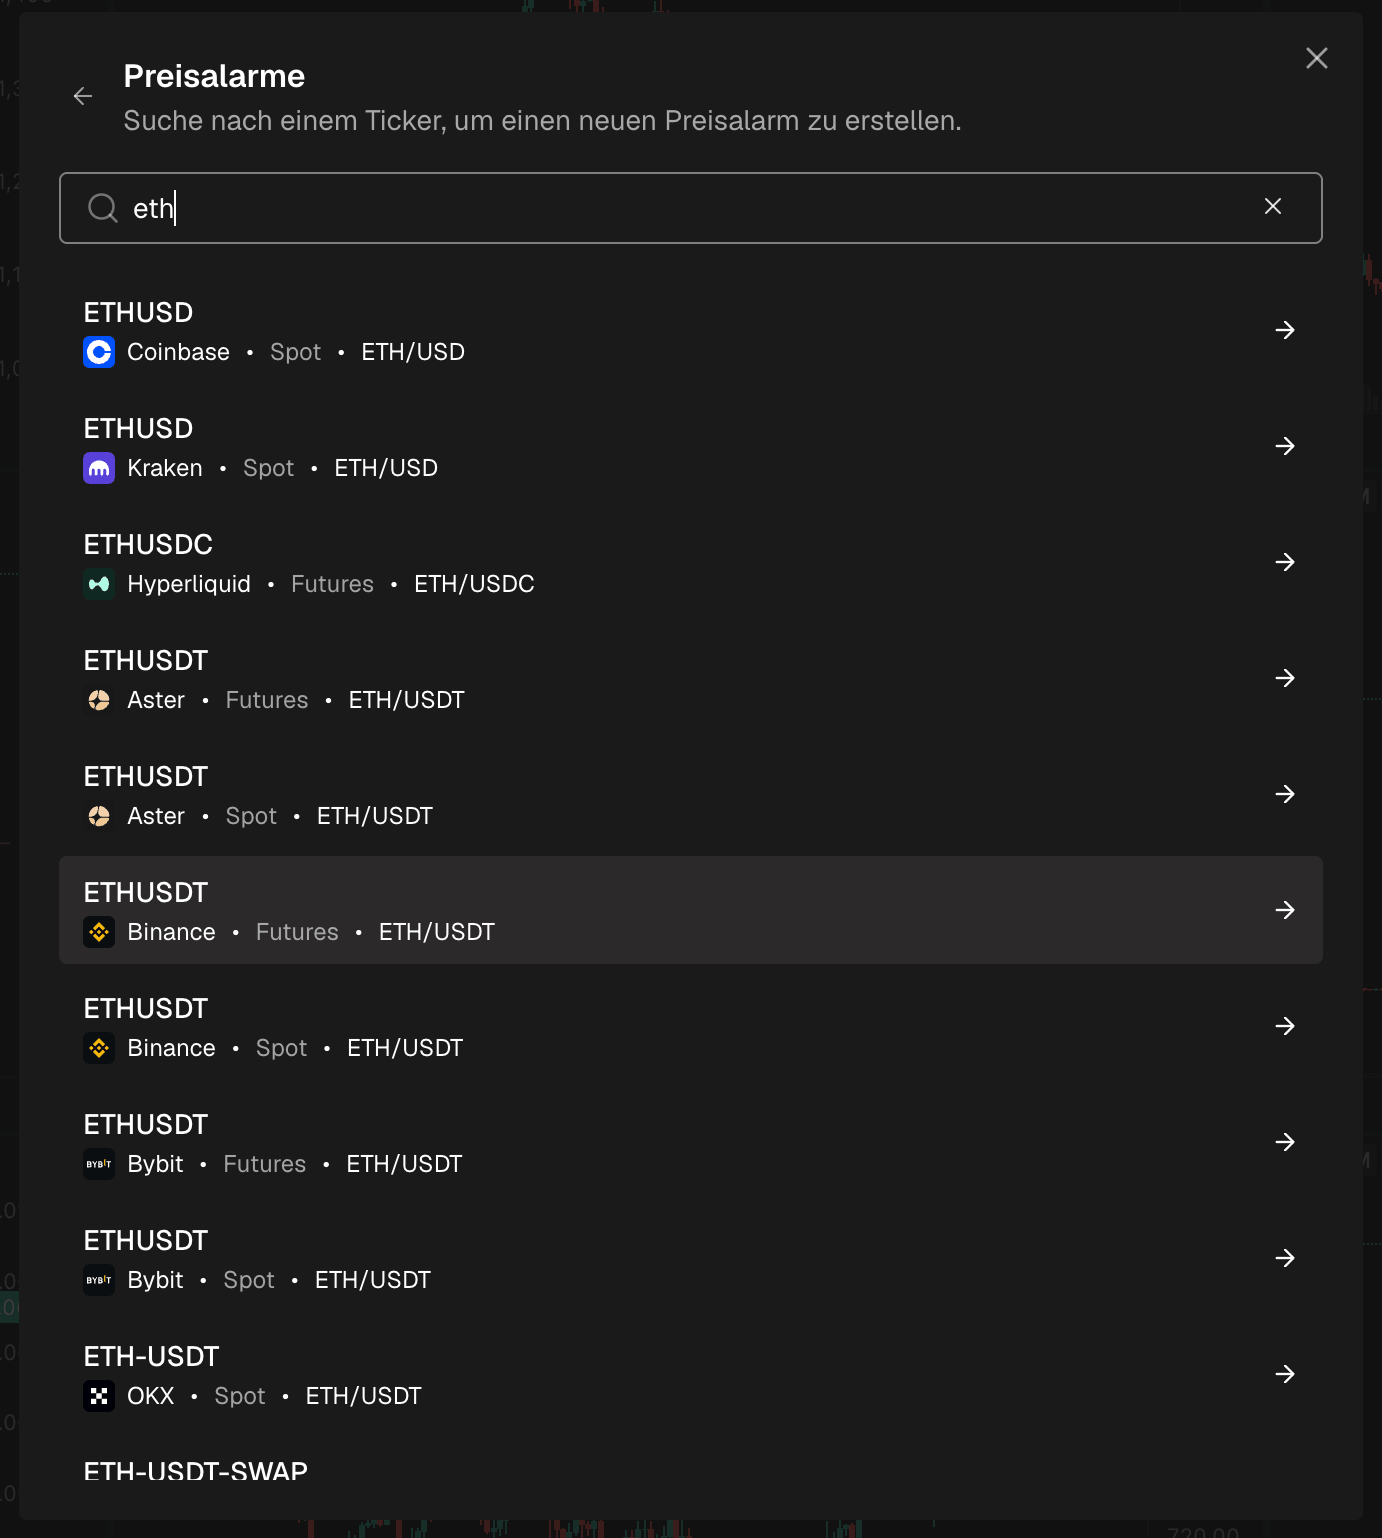Choose Binance Spot ETHUSDT ticker

coord(691,1026)
